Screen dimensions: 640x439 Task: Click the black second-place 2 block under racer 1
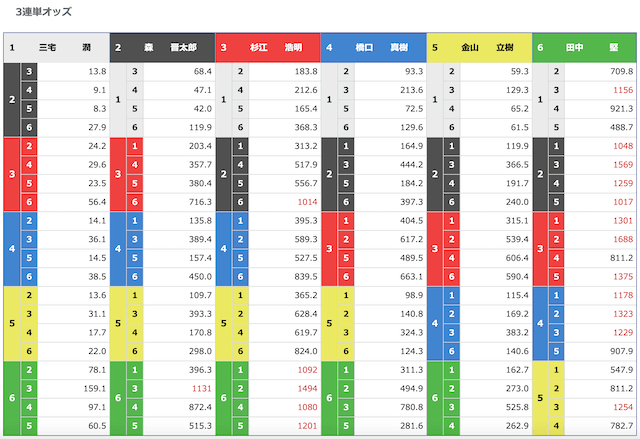pos(12,100)
